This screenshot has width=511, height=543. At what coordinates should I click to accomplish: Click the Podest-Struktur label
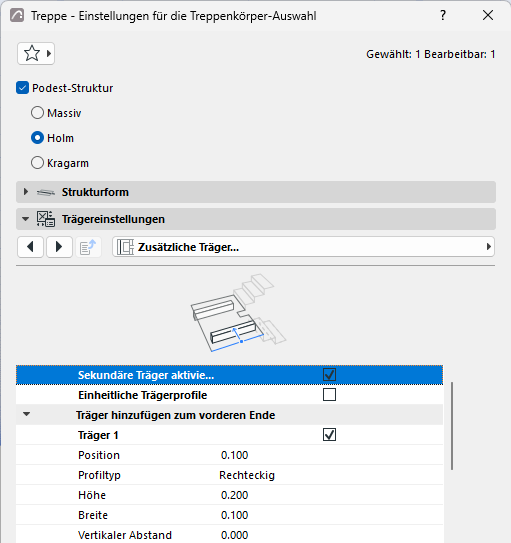pyautogui.click(x=73, y=88)
